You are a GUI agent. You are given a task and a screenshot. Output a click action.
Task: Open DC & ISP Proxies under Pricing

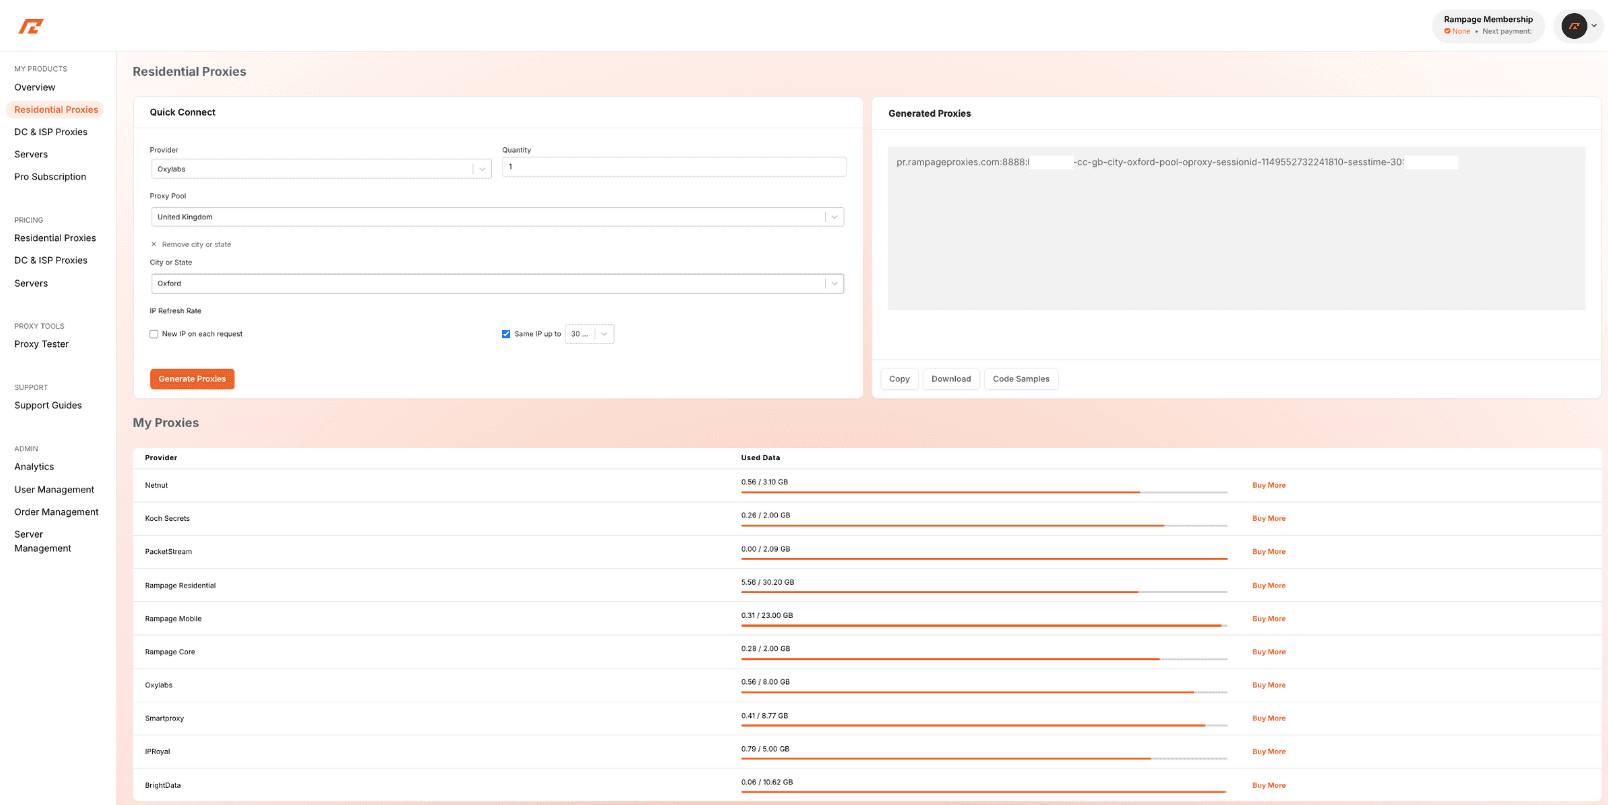click(51, 261)
